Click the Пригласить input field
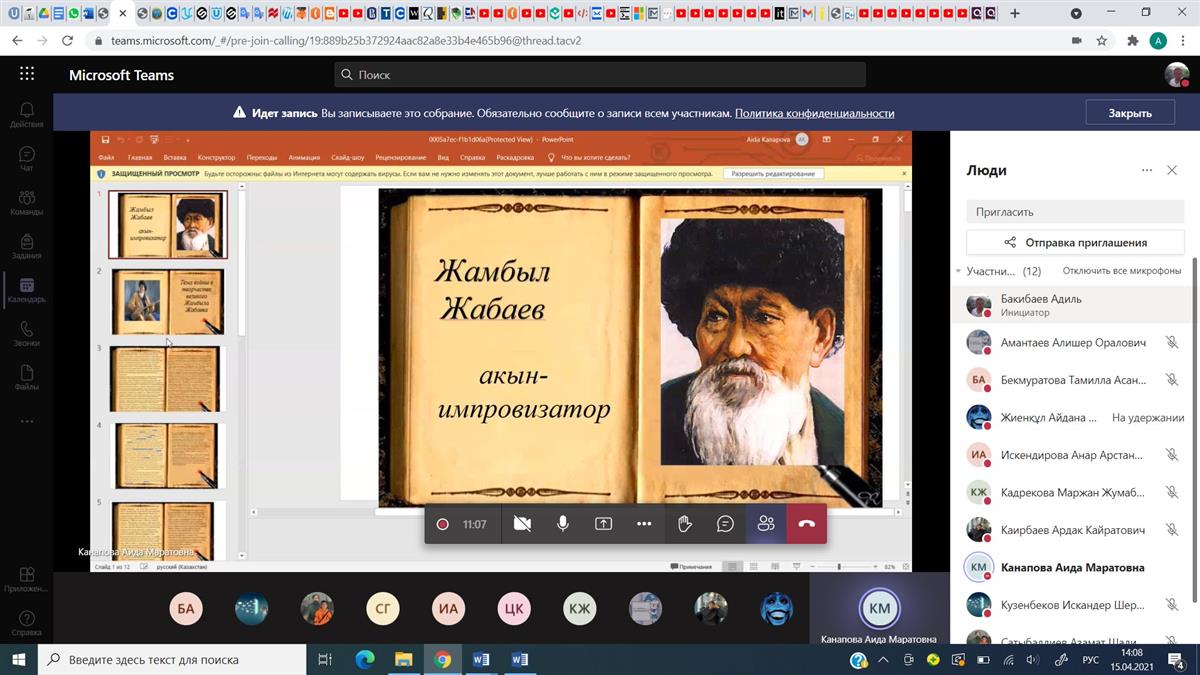The height and width of the screenshot is (675, 1200). tap(1075, 212)
